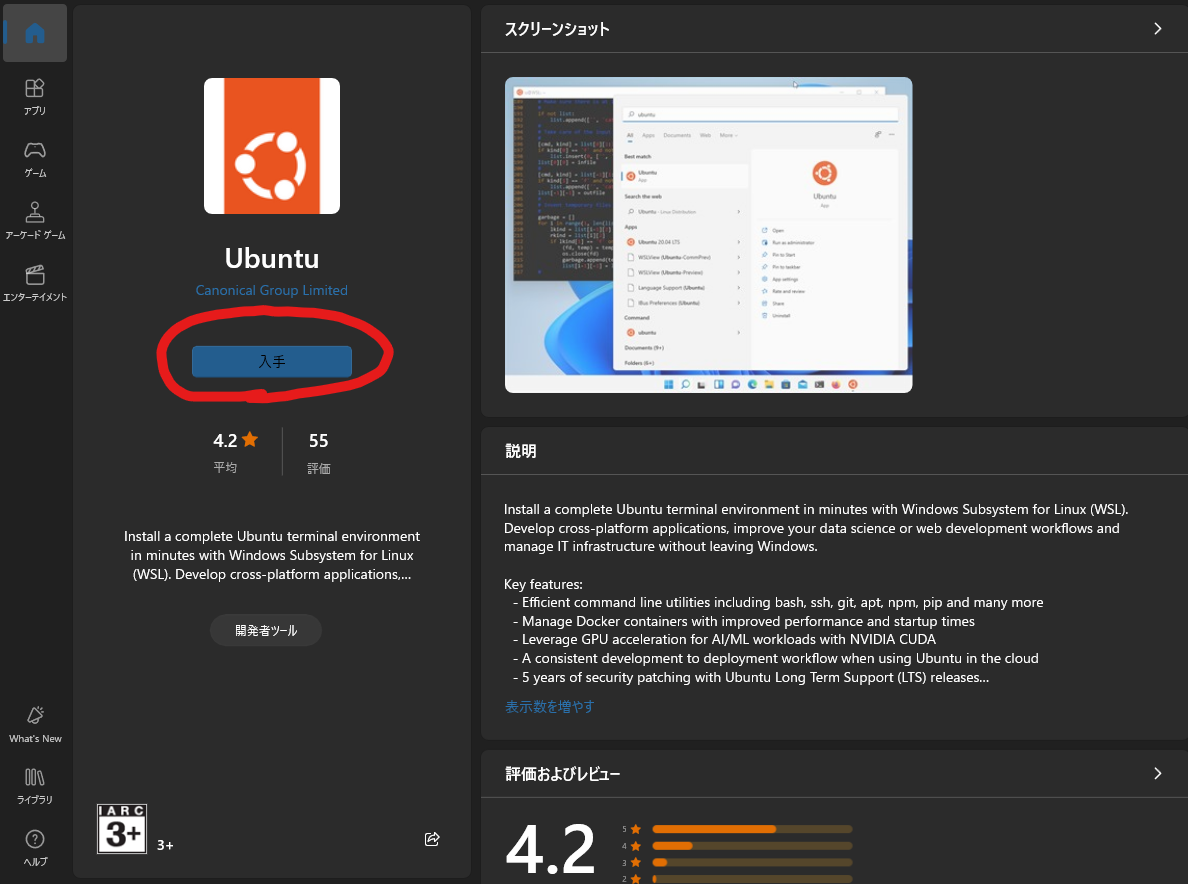Open the ゲーム (Games) section
Viewport: 1188px width, 884px height.
point(35,159)
